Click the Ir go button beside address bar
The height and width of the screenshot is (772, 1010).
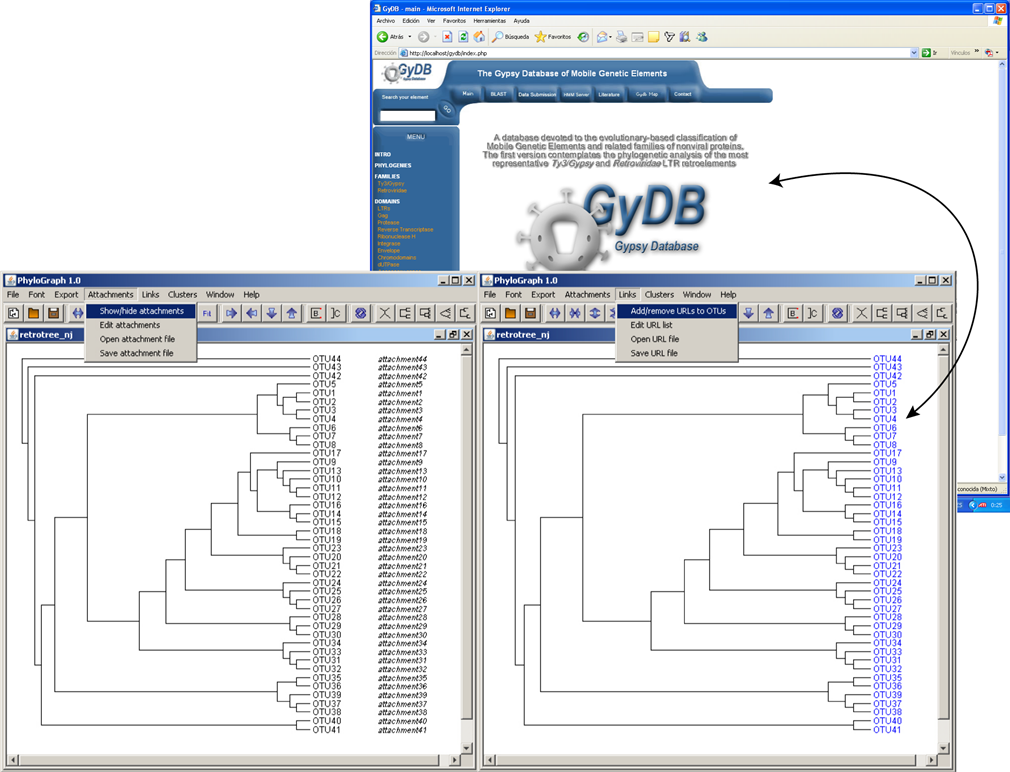click(929, 53)
